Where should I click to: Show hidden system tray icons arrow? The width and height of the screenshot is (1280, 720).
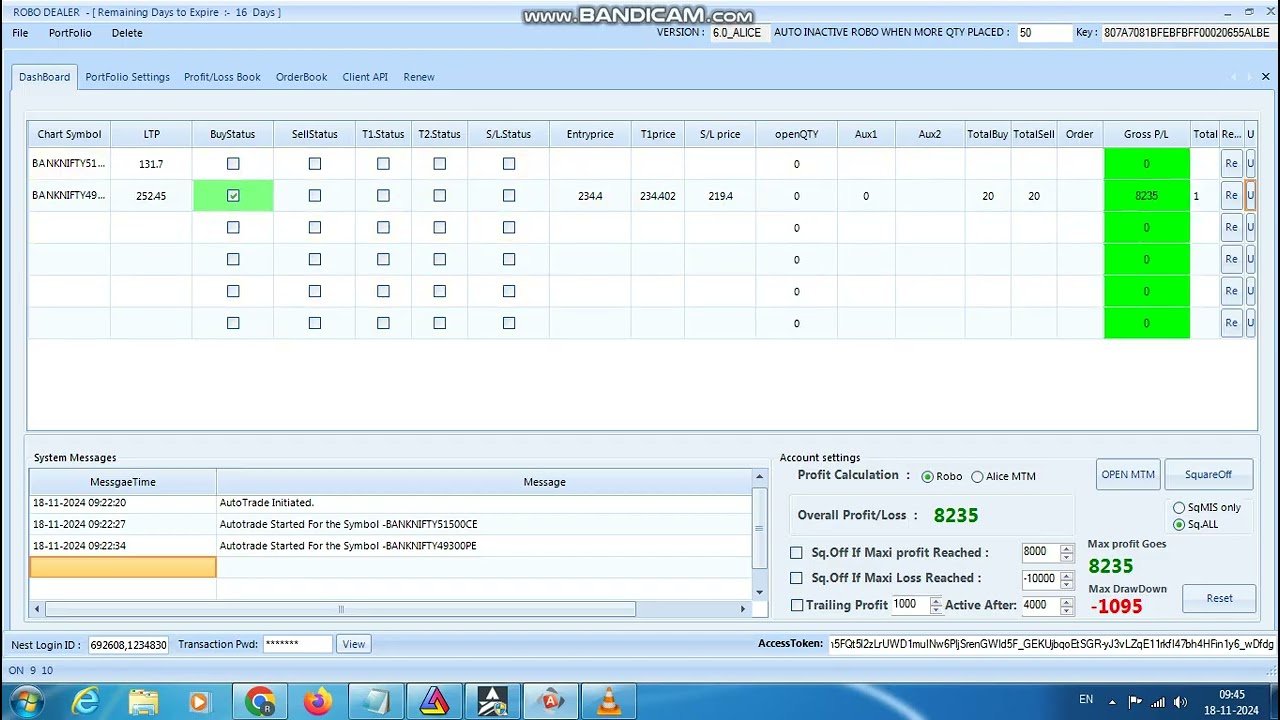pyautogui.click(x=1114, y=701)
